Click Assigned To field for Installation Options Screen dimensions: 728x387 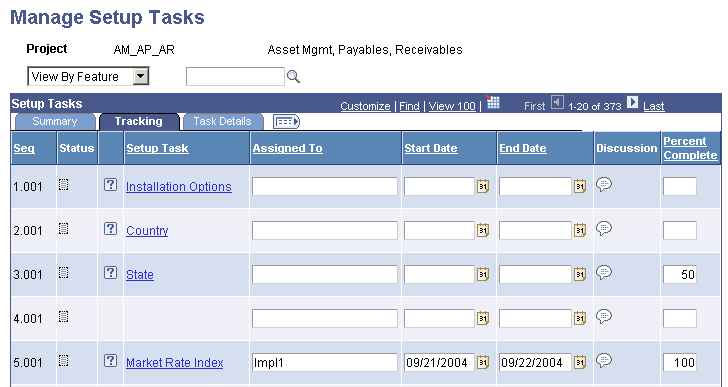click(x=325, y=187)
